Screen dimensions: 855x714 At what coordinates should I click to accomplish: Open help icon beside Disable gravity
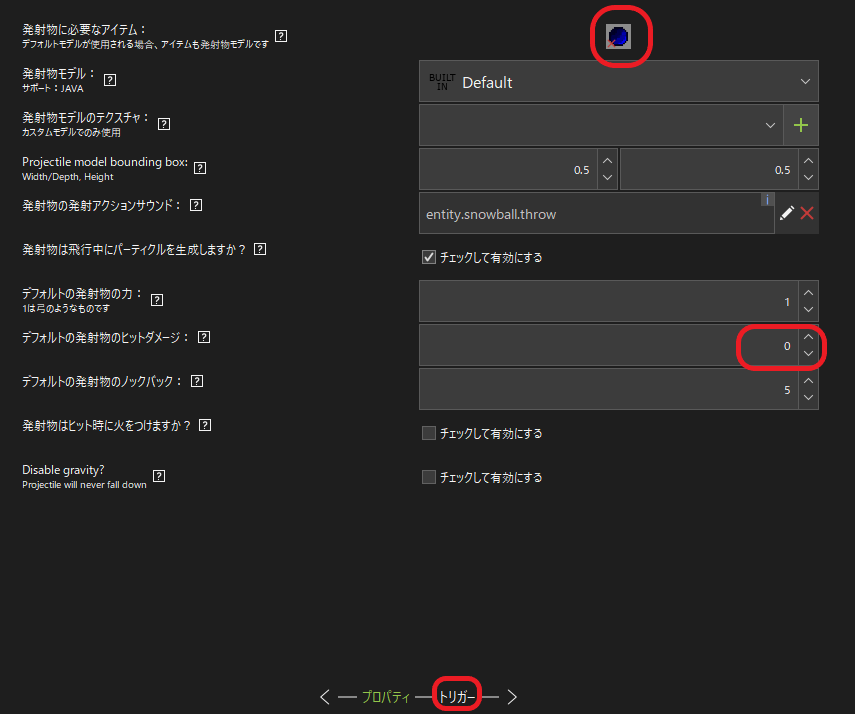coord(158,476)
